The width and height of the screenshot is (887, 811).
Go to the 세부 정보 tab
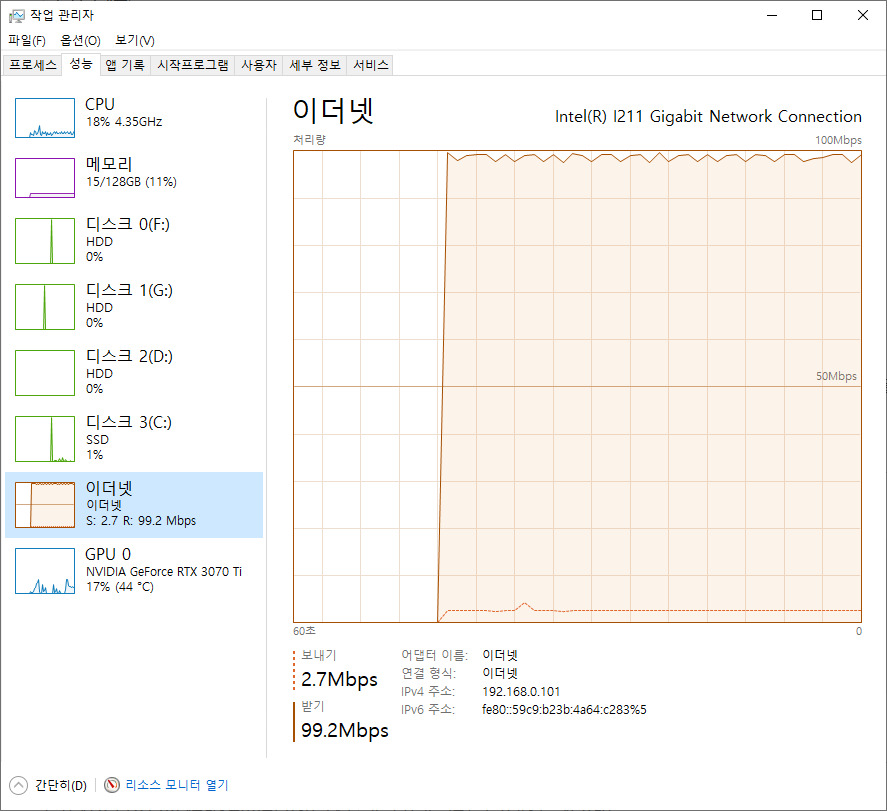315,65
